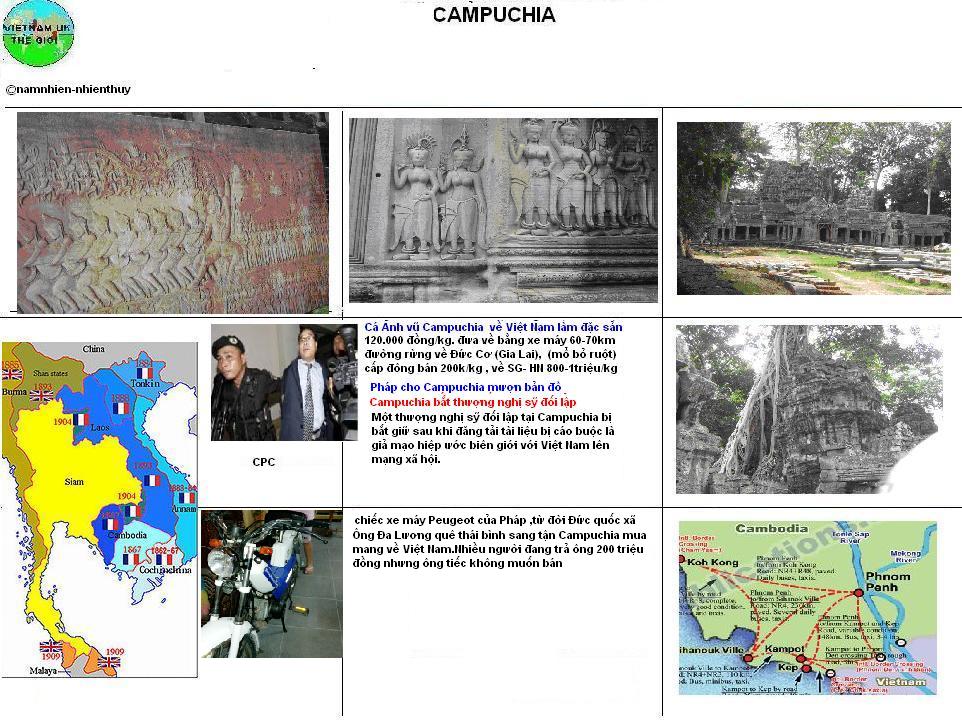The width and height of the screenshot is (962, 720).
Task: Open the Apsara dancers stone carving photo
Action: pyautogui.click(x=503, y=210)
